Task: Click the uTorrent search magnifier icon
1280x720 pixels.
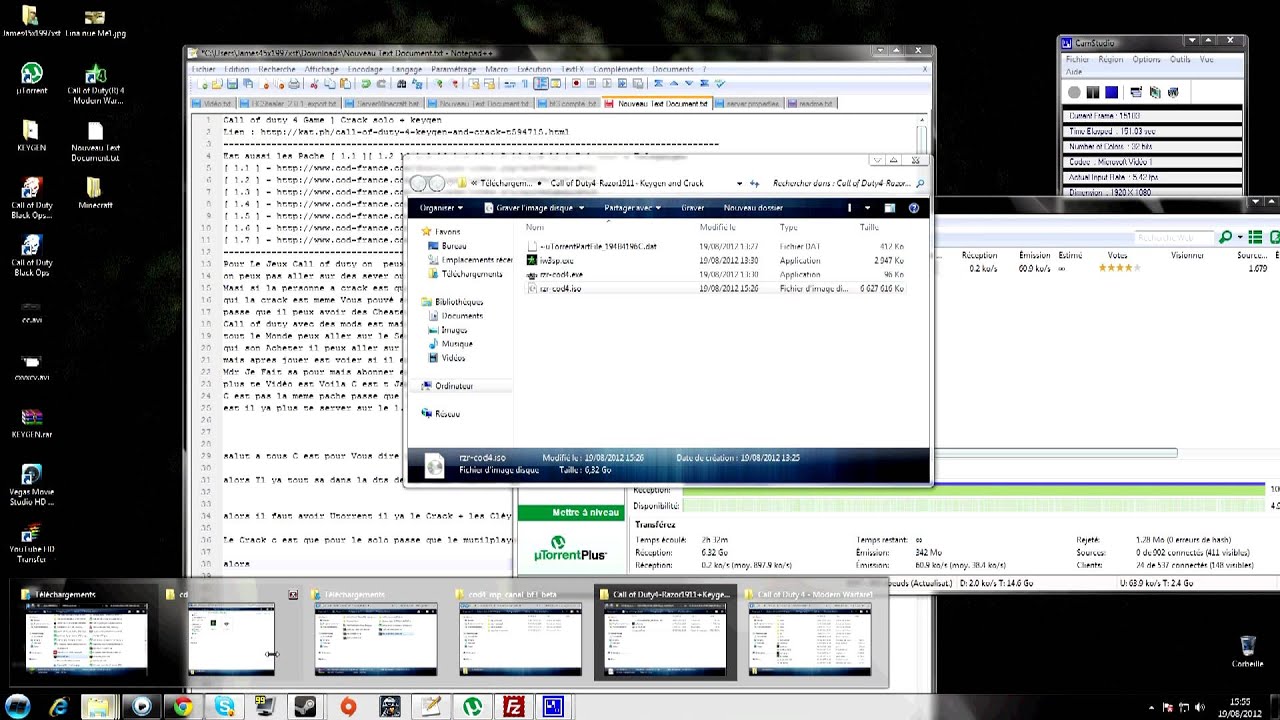Action: click(x=1225, y=237)
